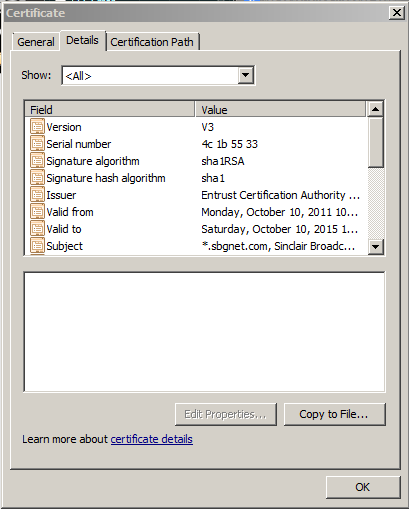Switch to the General tab
Image resolution: width=409 pixels, height=509 pixels.
(36, 42)
